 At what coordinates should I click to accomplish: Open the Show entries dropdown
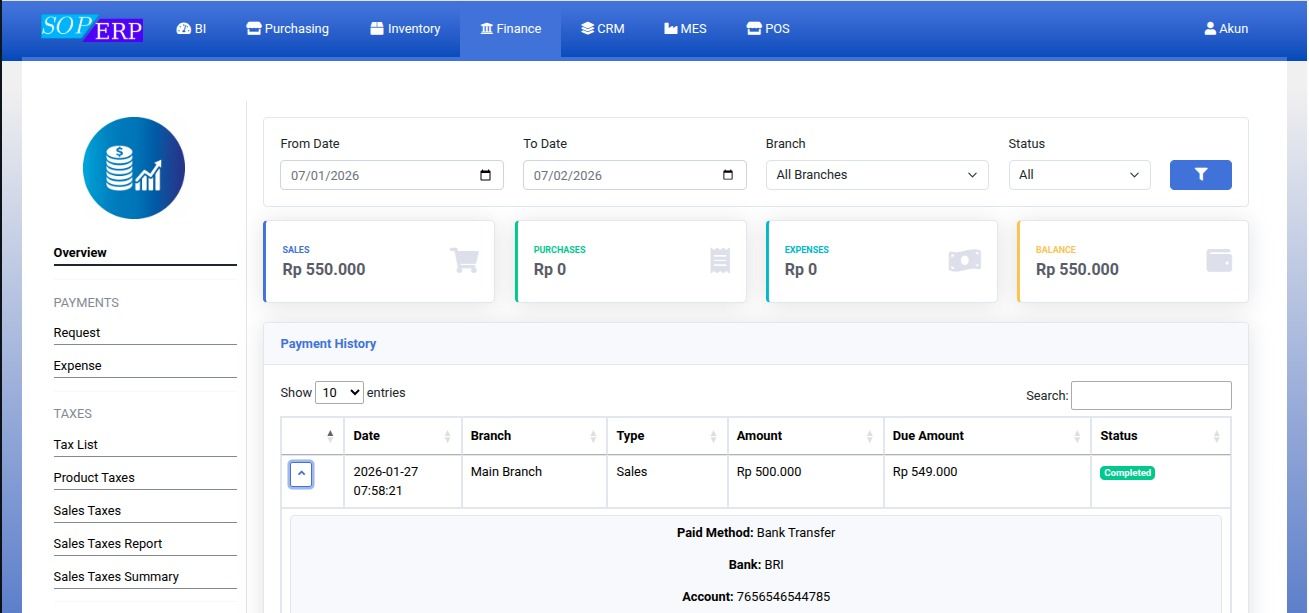click(340, 392)
